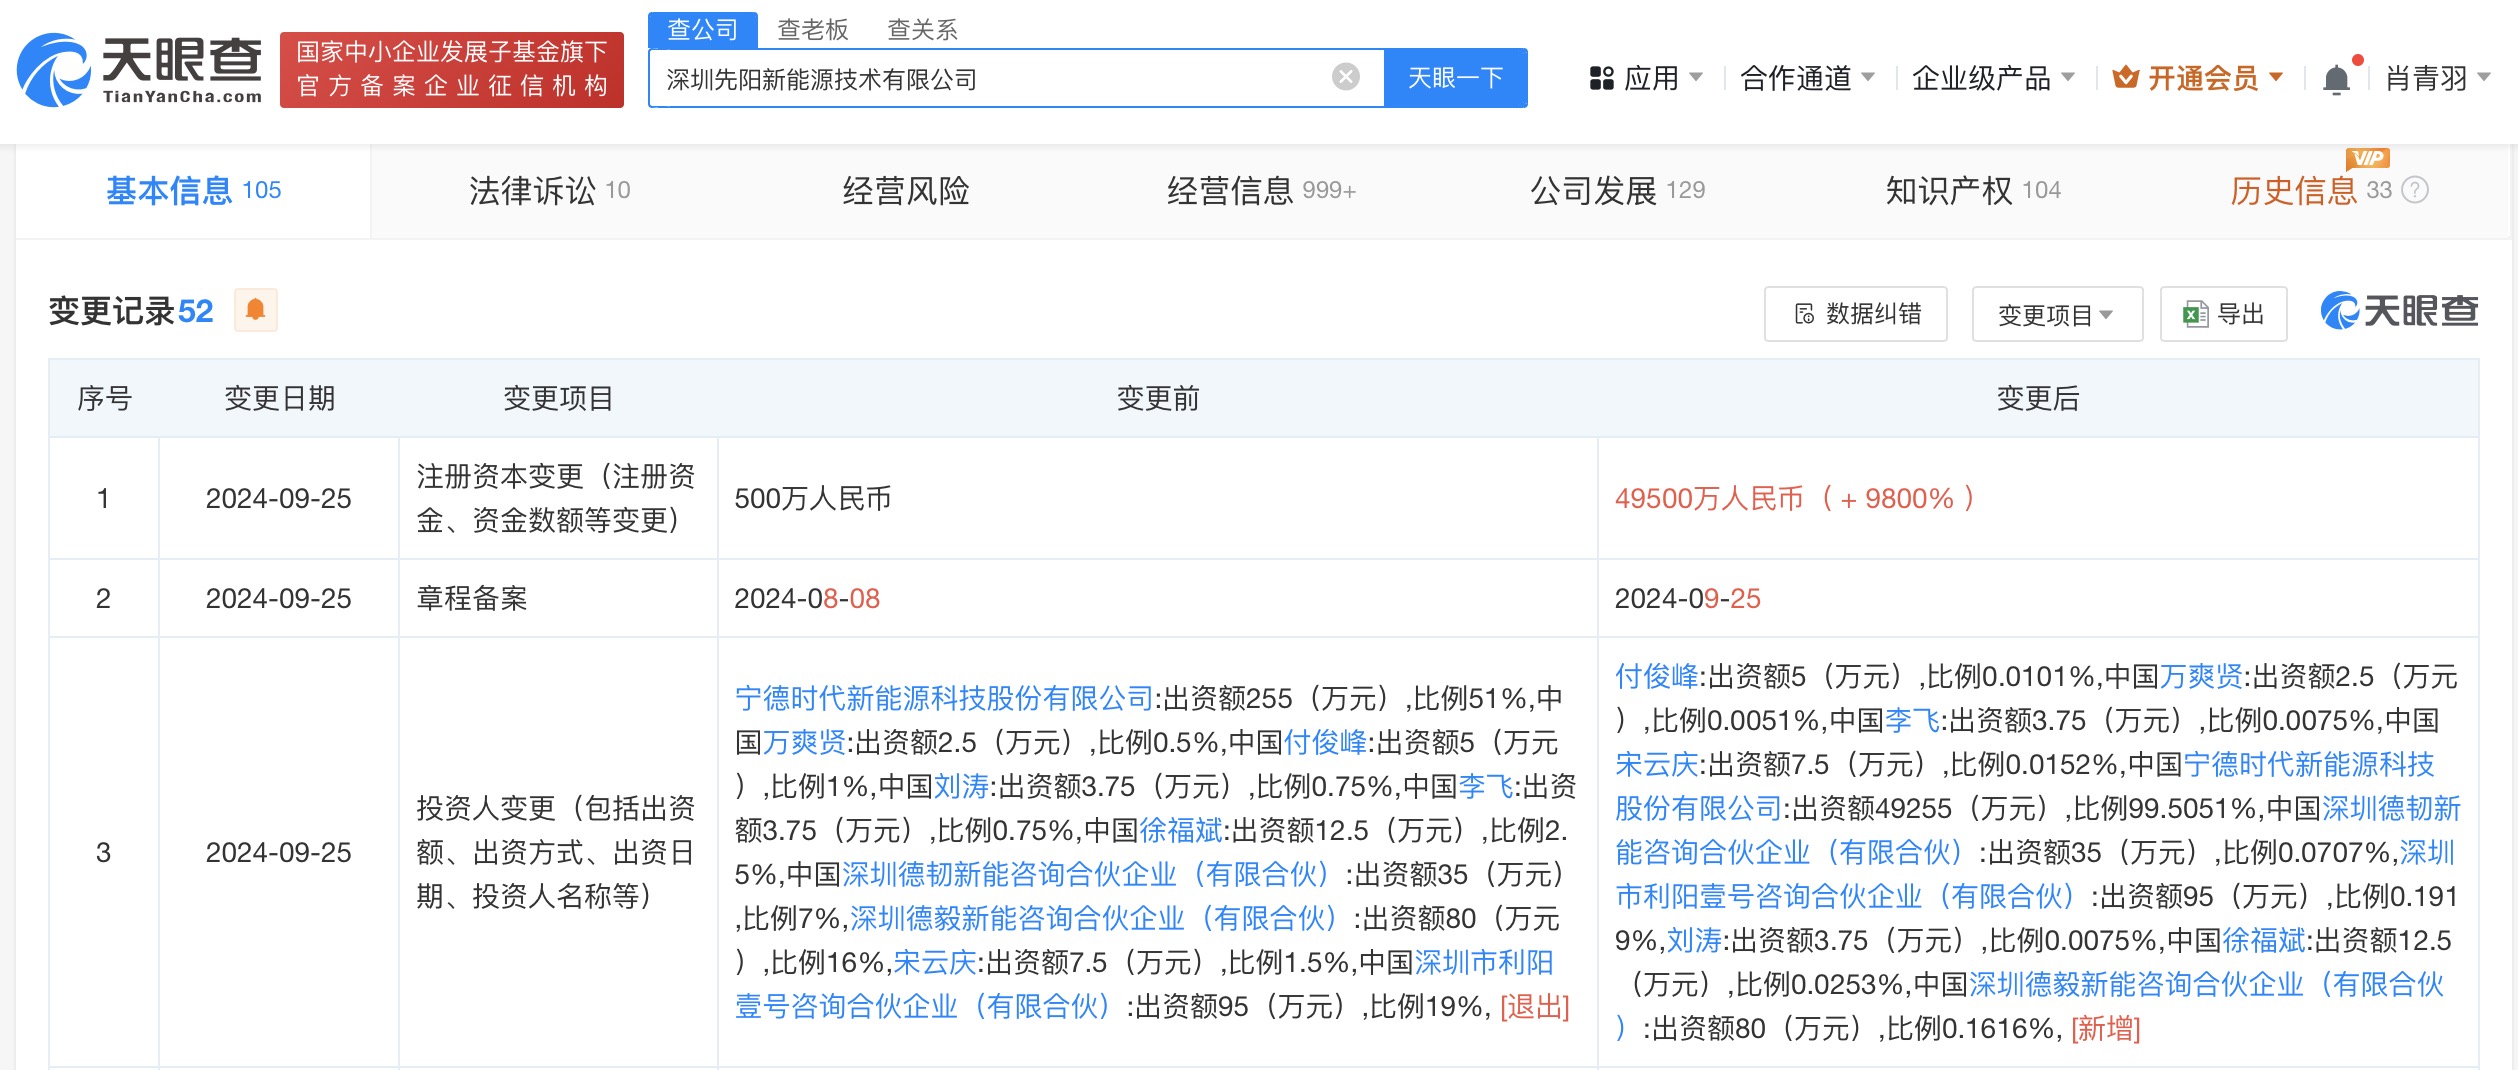
Task: Click the Excel icon on 导出 button
Action: tap(2195, 314)
